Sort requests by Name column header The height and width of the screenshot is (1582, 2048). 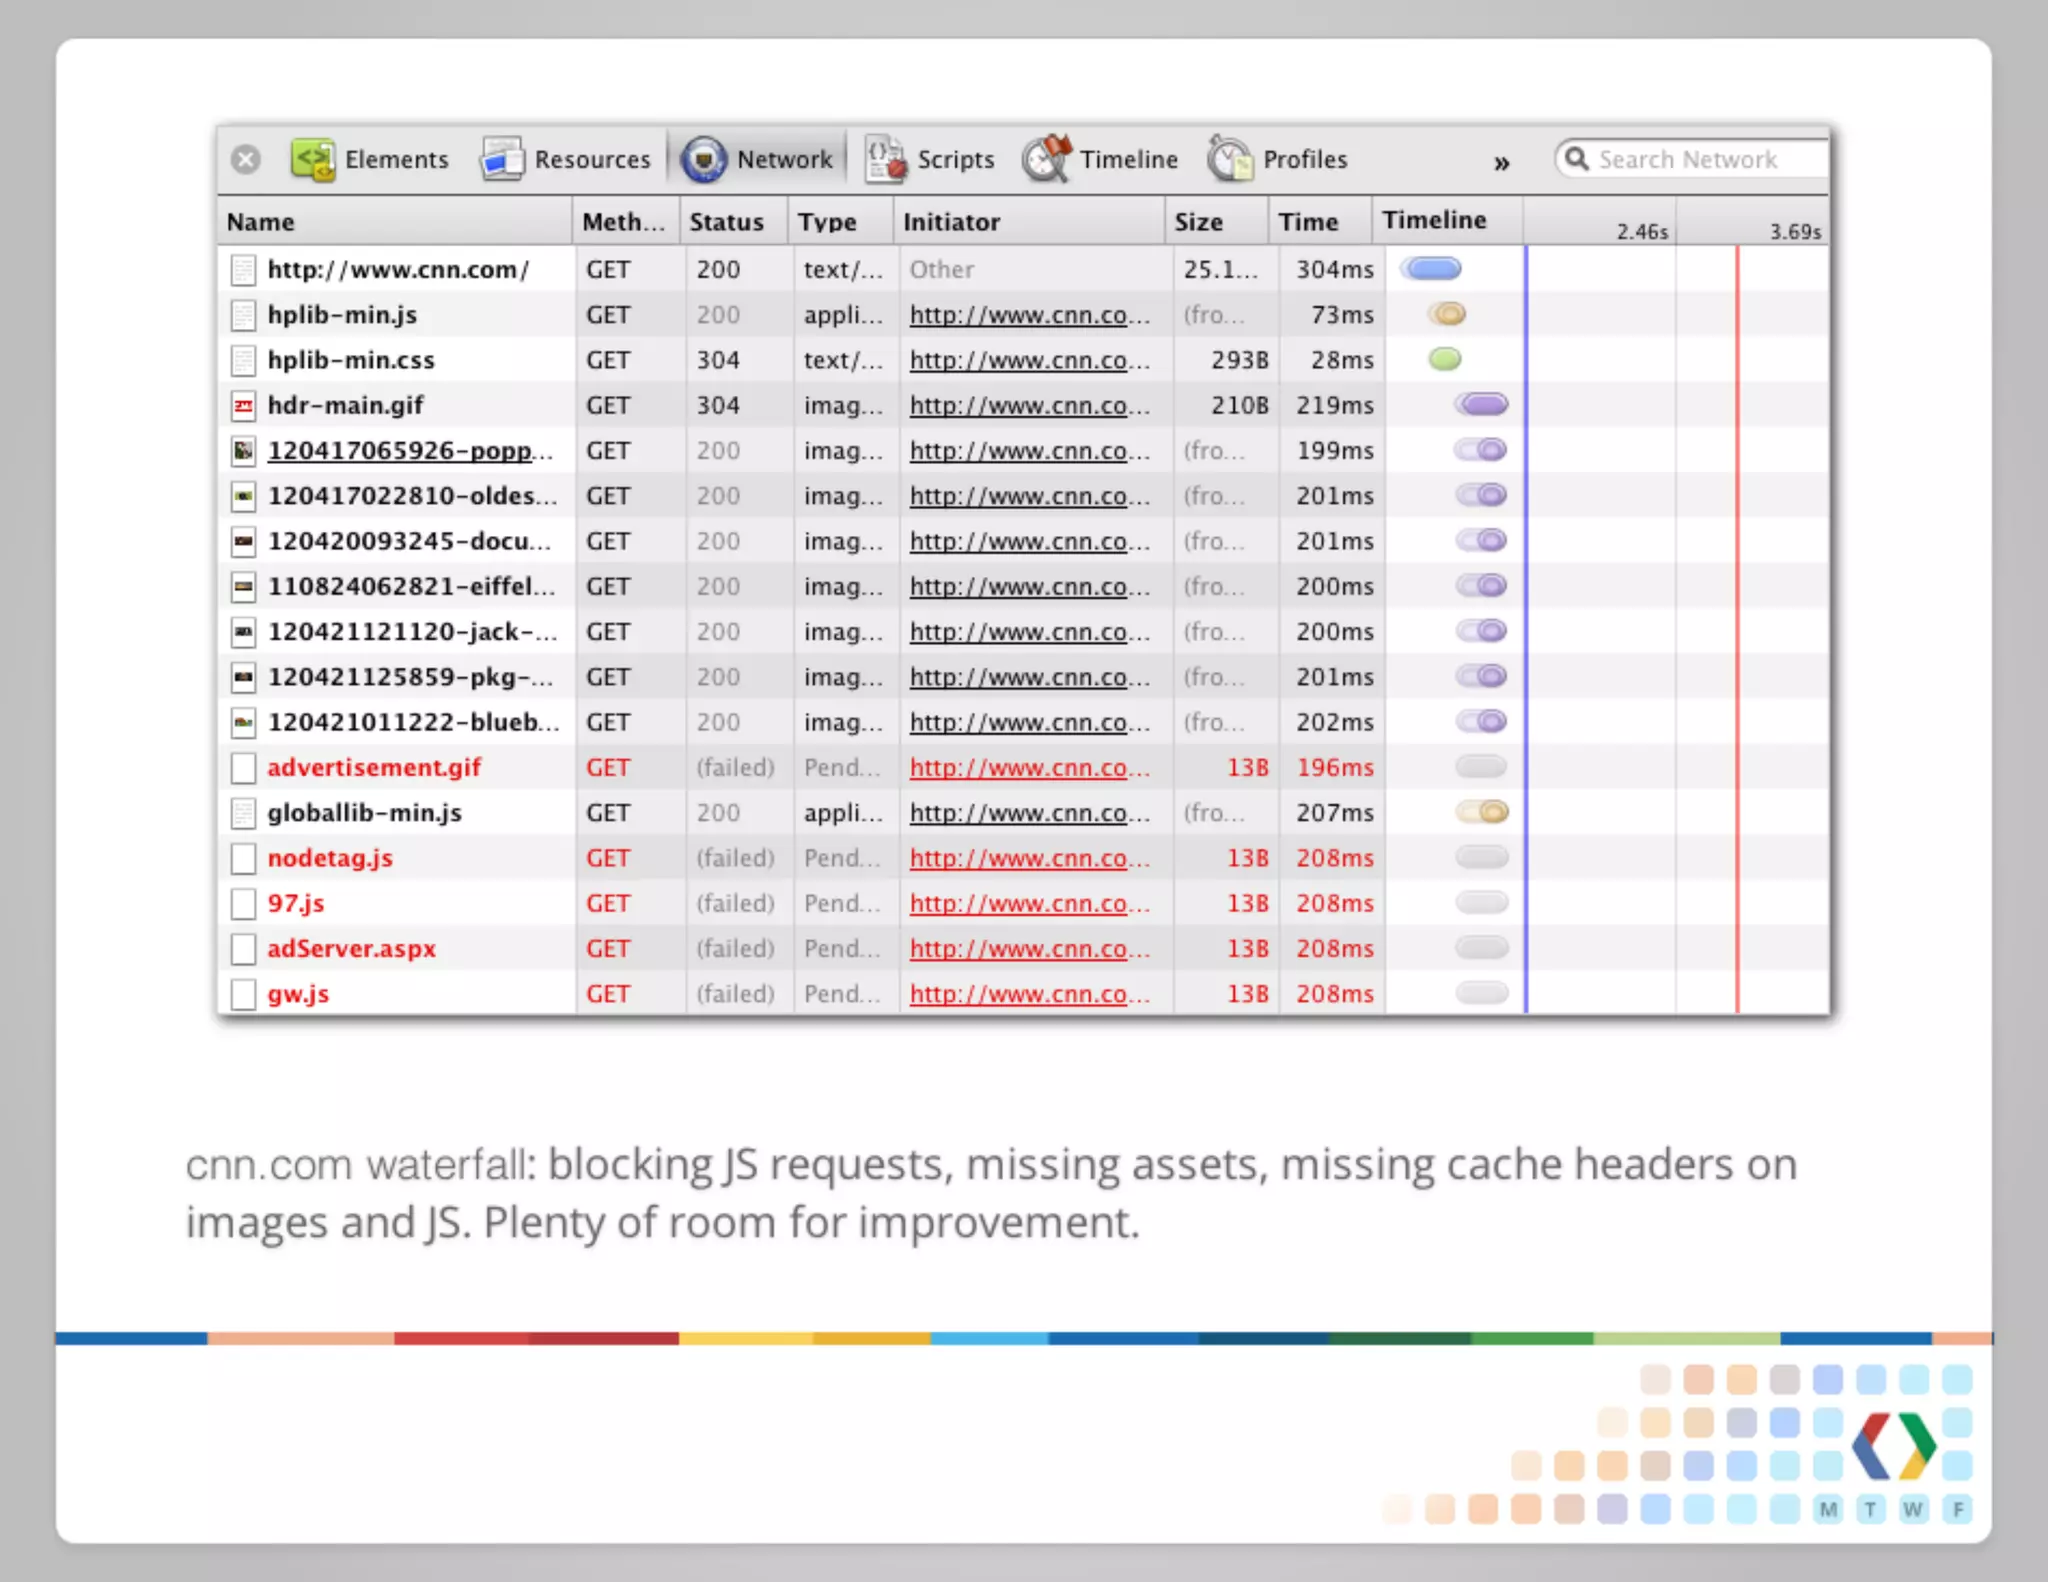click(261, 222)
